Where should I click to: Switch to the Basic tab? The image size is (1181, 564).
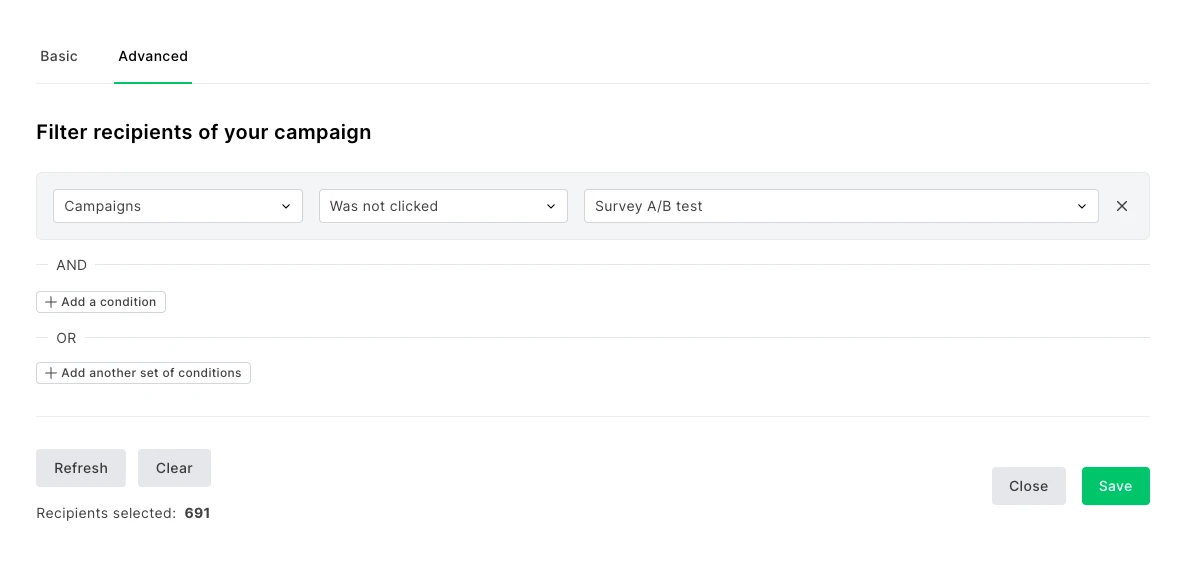tap(59, 57)
